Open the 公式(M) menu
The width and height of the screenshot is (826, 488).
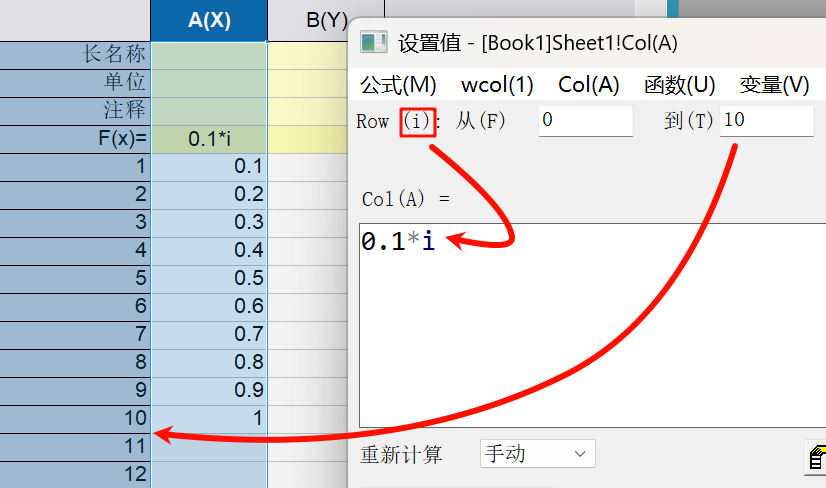coord(398,85)
